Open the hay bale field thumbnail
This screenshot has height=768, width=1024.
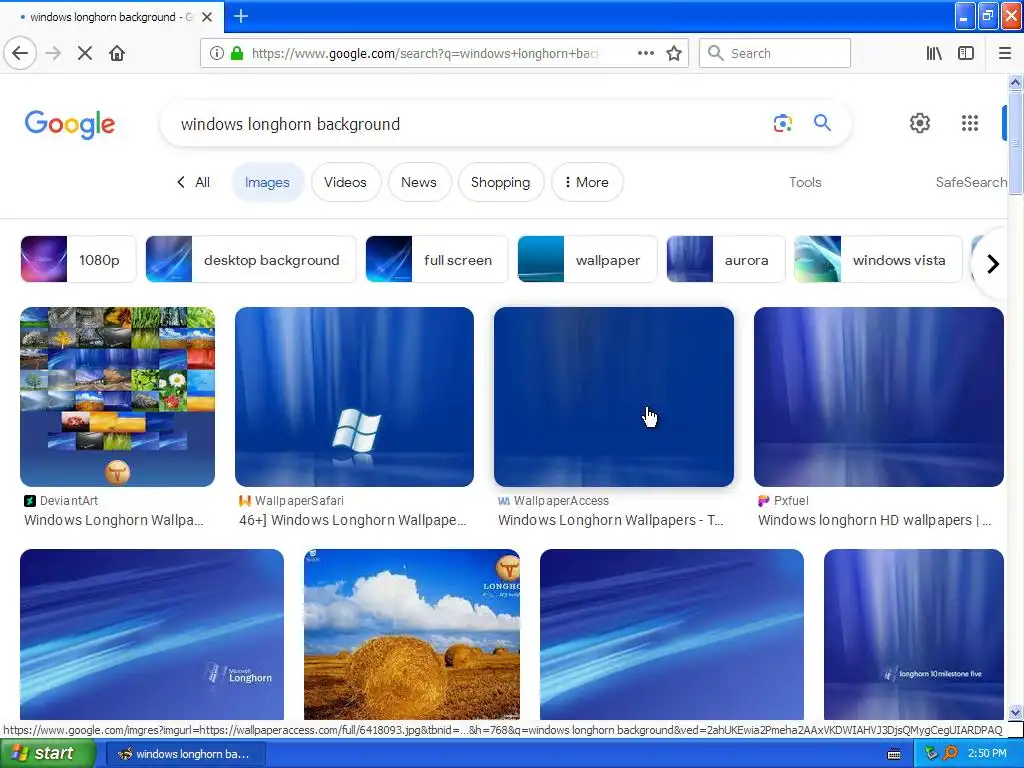(412, 634)
